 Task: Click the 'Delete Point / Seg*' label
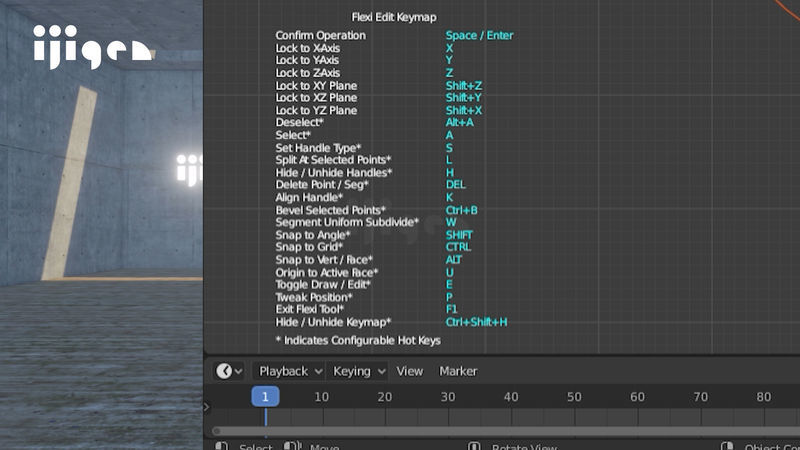(x=322, y=185)
